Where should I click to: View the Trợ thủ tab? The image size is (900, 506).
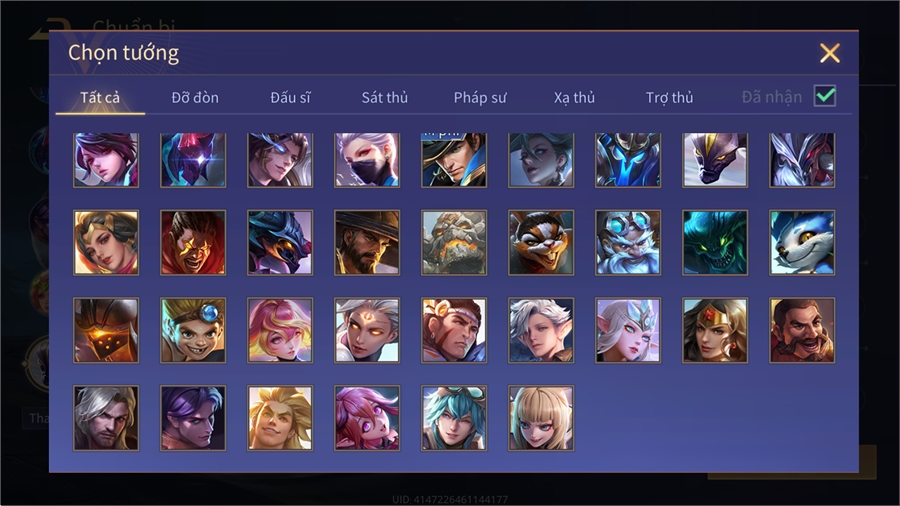[x=669, y=98]
